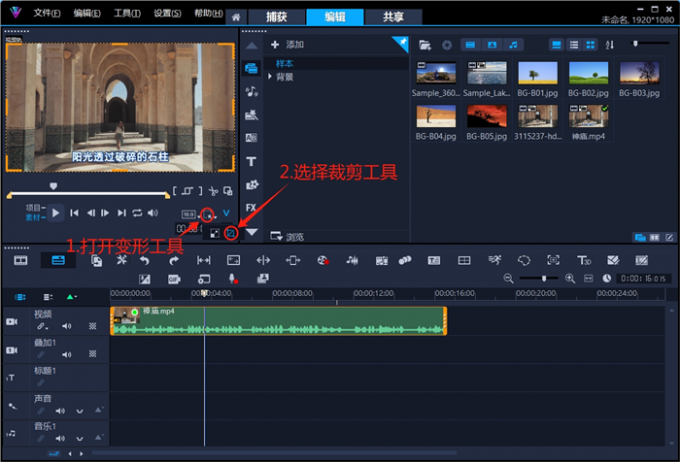Switch to the 共享 tab
This screenshot has width=680, height=462.
380,17
